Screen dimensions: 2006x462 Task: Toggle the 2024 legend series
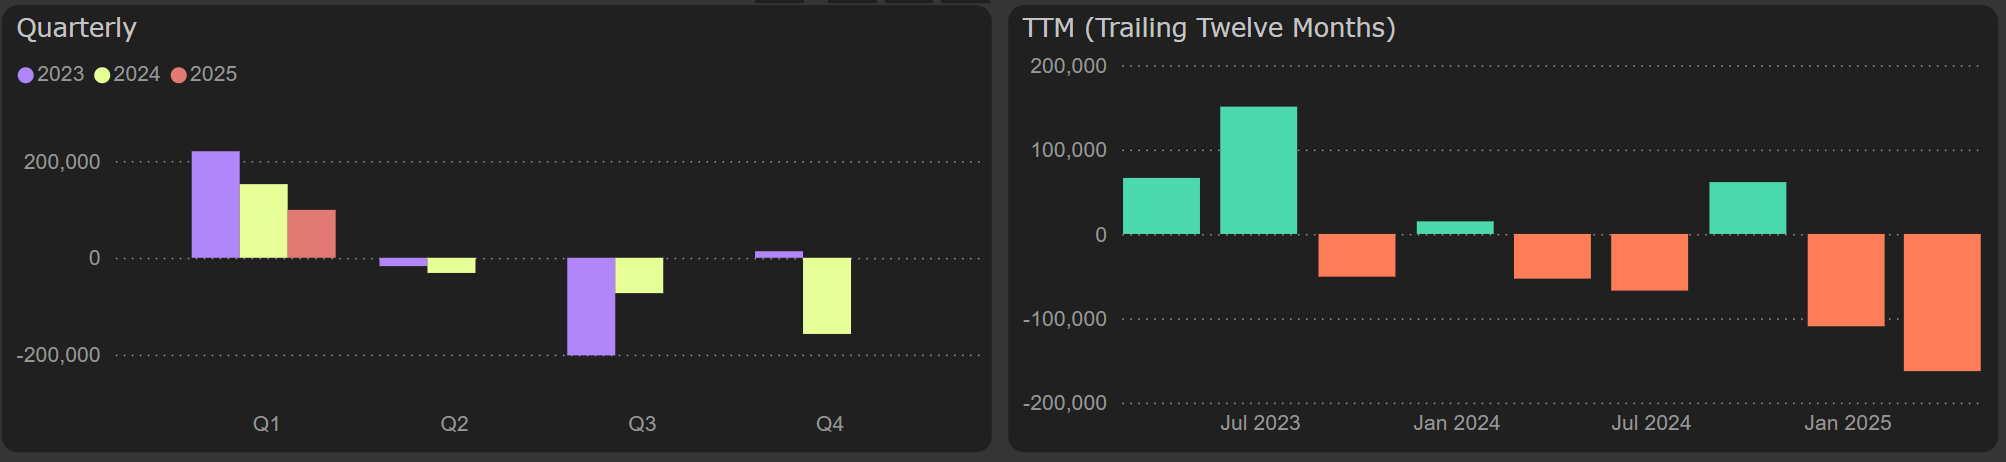[x=127, y=75]
